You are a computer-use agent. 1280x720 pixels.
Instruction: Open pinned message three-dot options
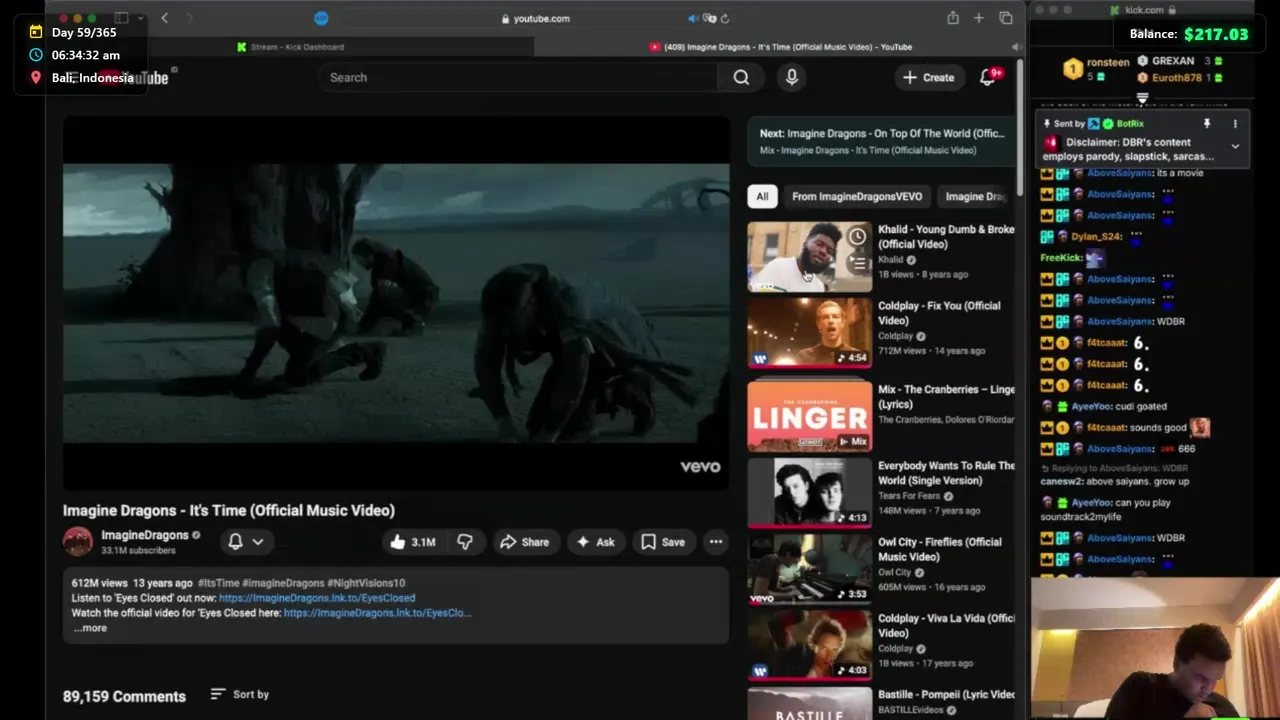pyautogui.click(x=1235, y=124)
